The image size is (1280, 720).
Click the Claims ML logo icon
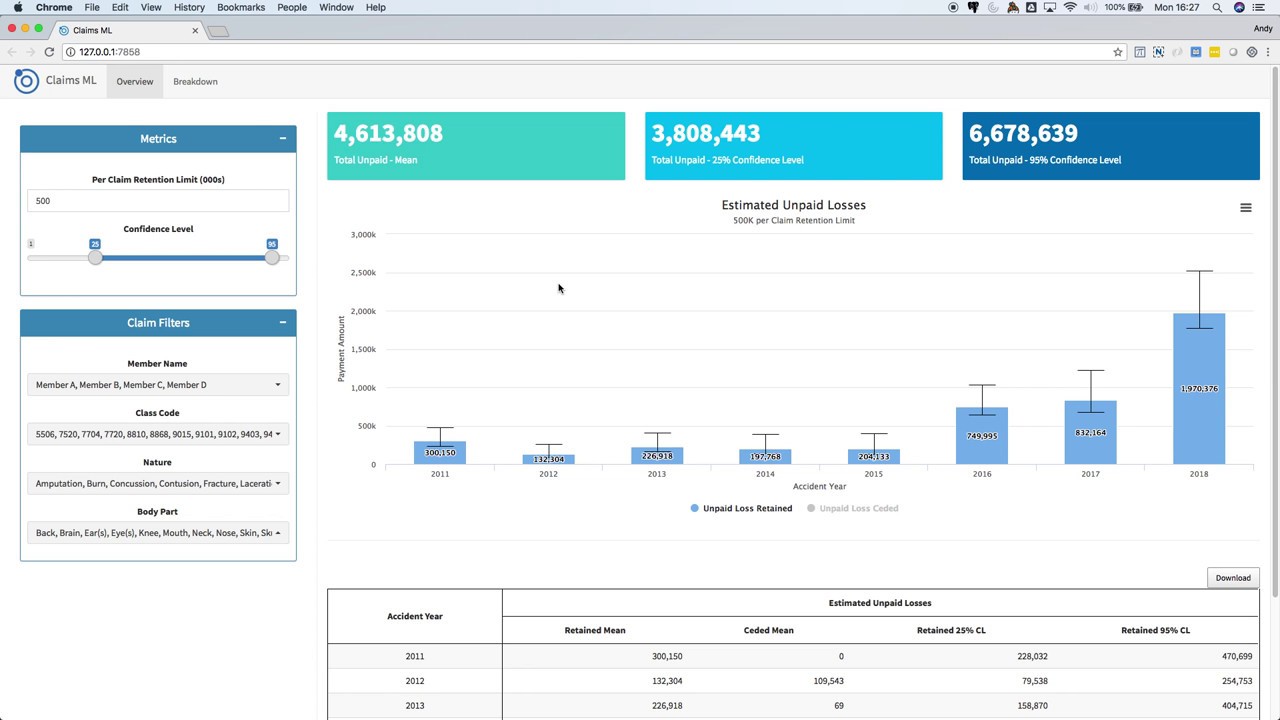point(26,81)
